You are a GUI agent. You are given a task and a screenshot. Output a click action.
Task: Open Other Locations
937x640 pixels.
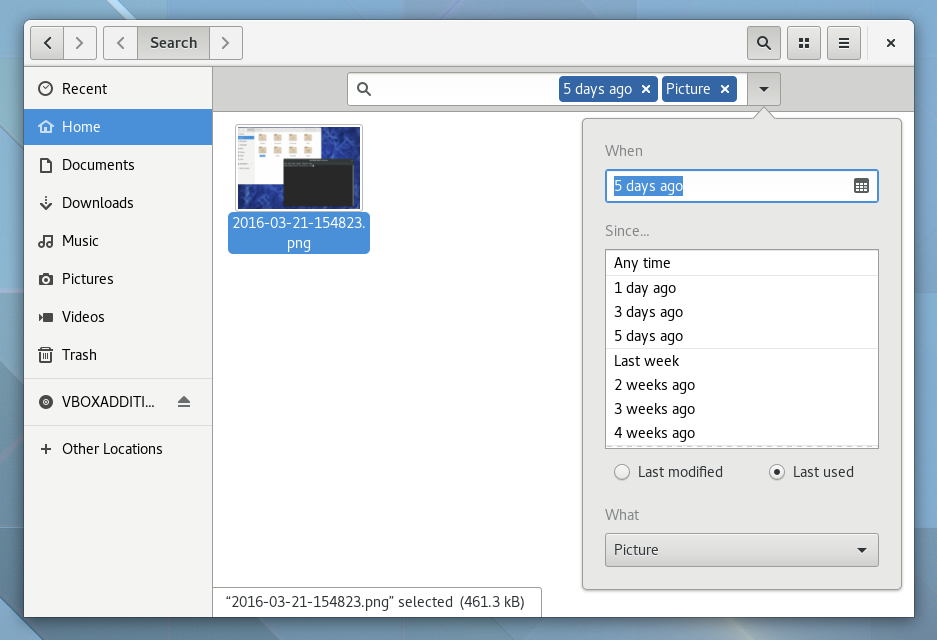(112, 449)
